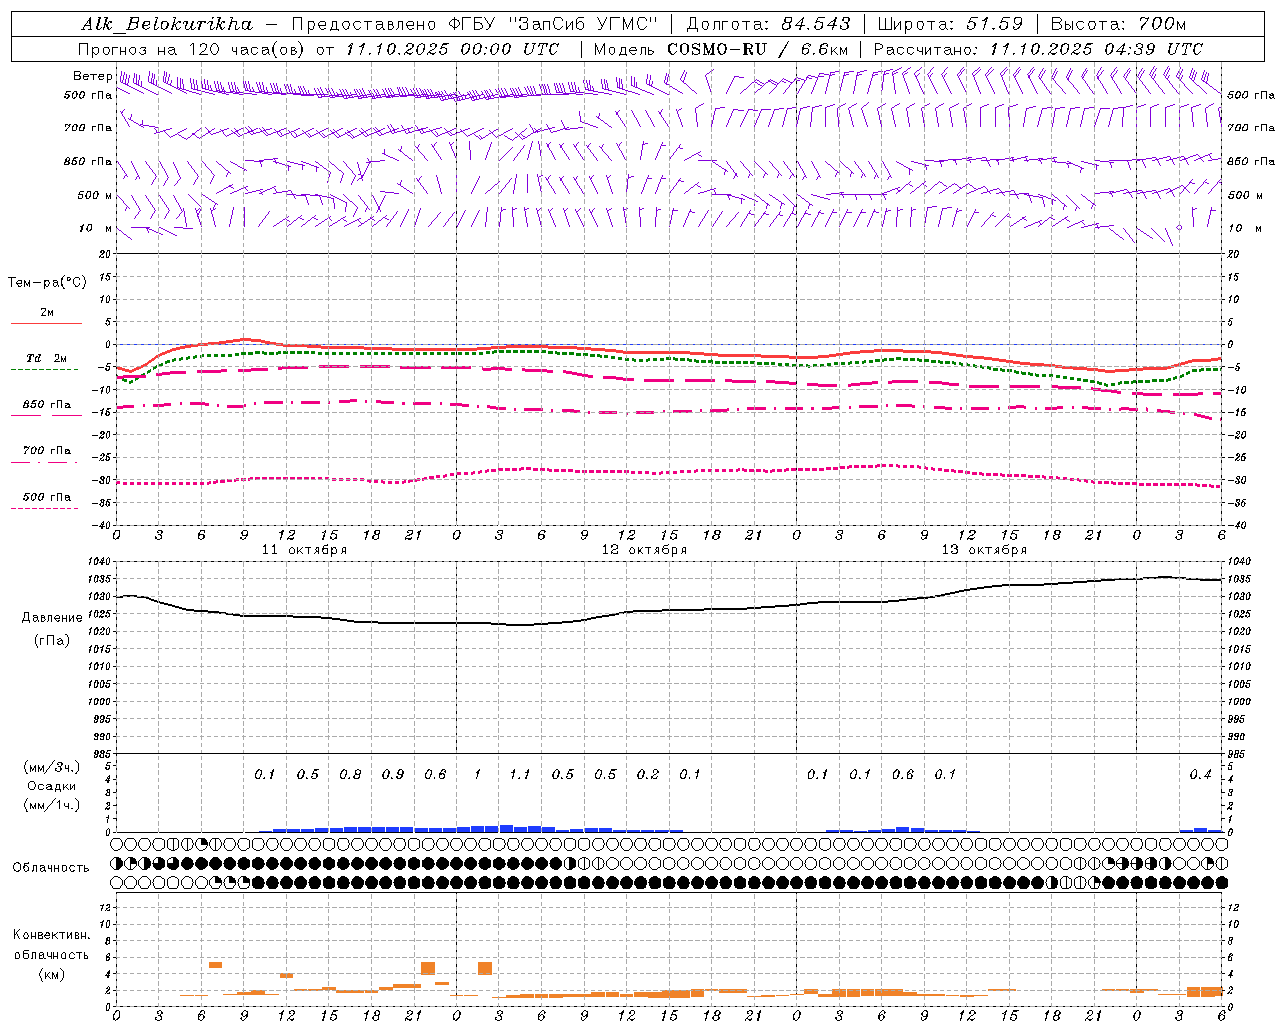The image size is (1280, 1024).
Task: Click the Td 2м dew point legend entry
Action: [x=46, y=358]
